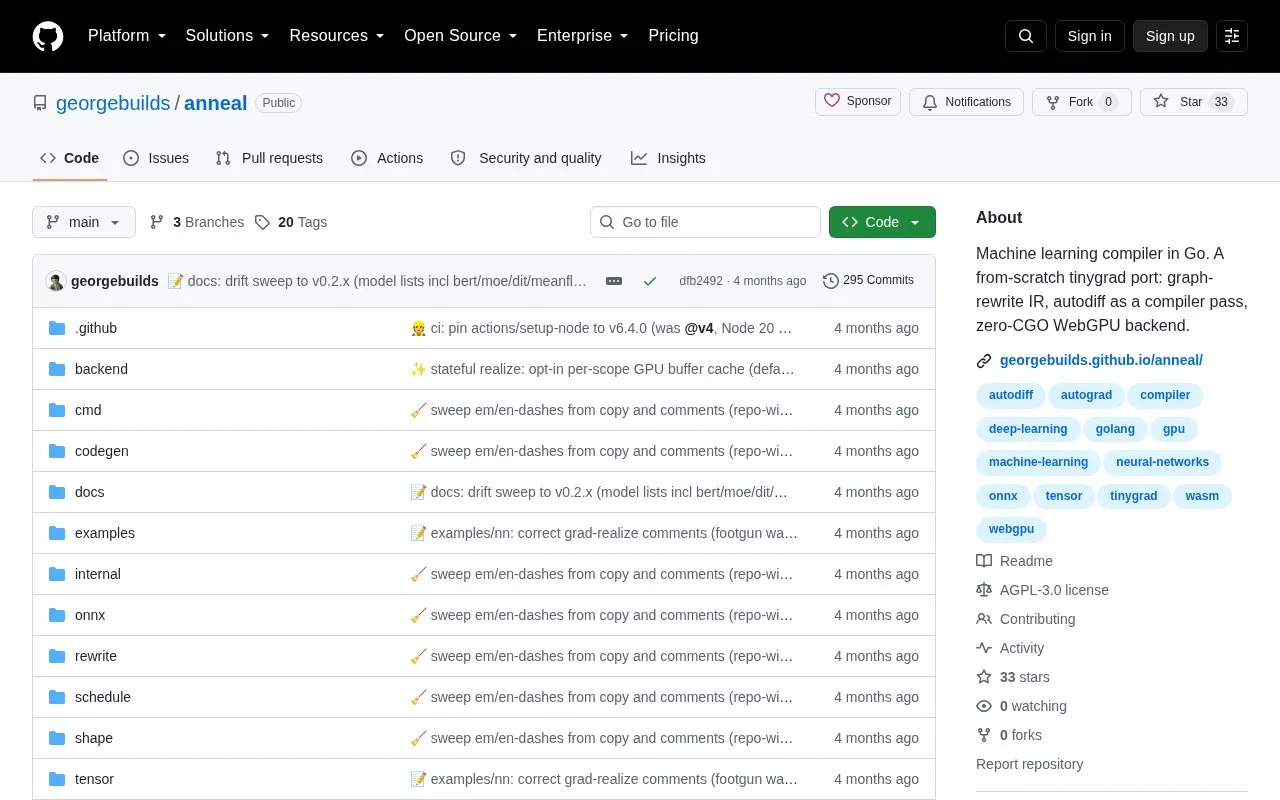Fork the anneal repository
1280x800 pixels.
[1082, 102]
